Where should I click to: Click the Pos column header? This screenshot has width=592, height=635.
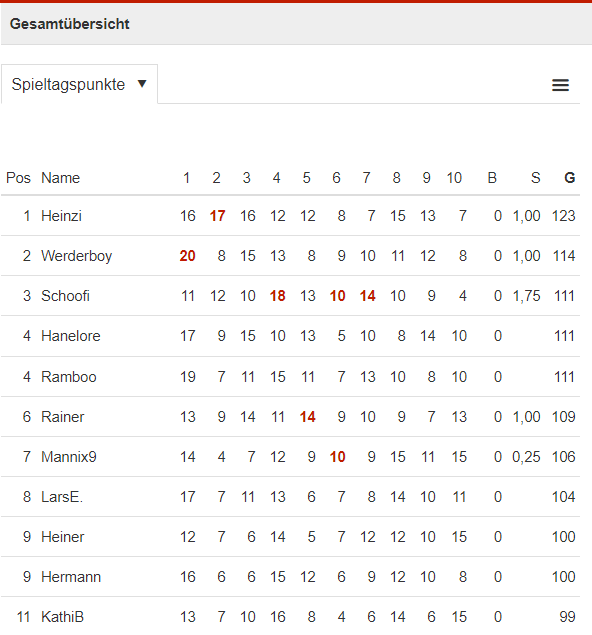(x=18, y=178)
